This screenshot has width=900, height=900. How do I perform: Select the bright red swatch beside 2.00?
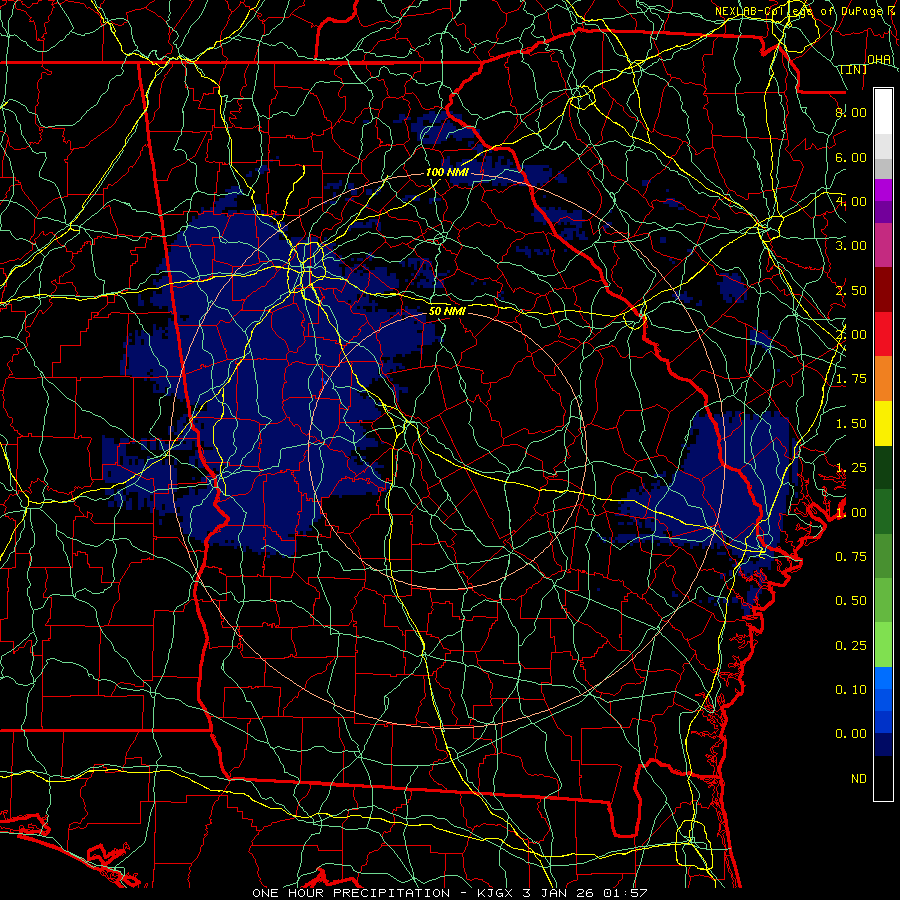(x=883, y=334)
